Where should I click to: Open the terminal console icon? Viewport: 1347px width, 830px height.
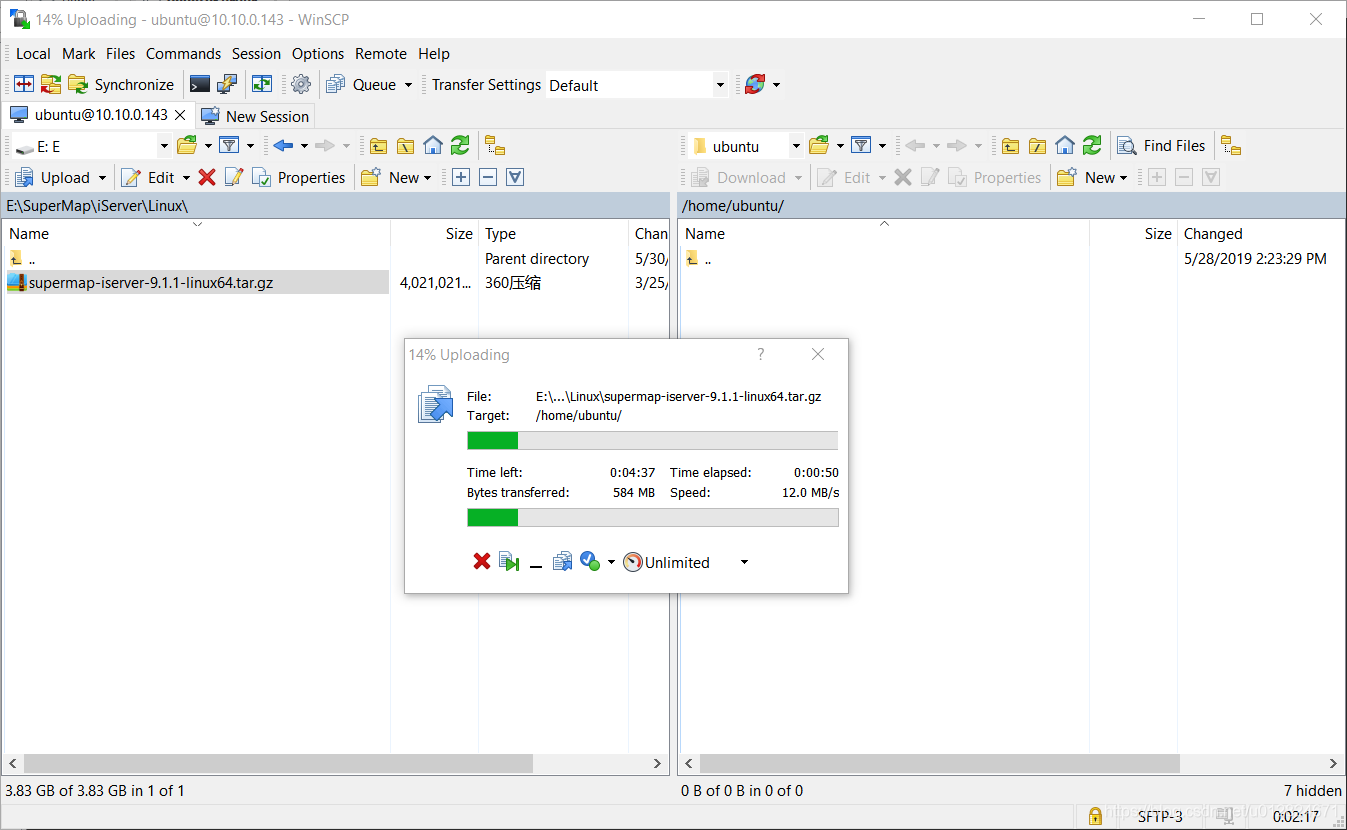click(x=200, y=85)
